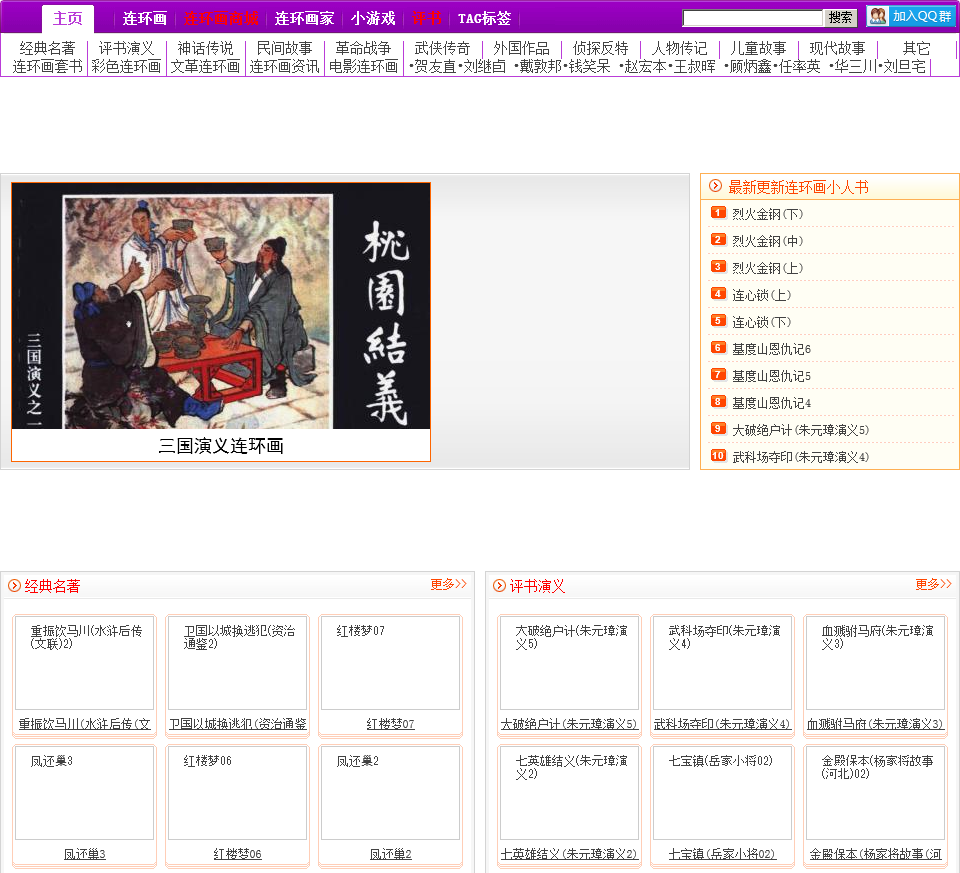
Task: Join the group via 加入QQ群 button
Action: pos(911,16)
